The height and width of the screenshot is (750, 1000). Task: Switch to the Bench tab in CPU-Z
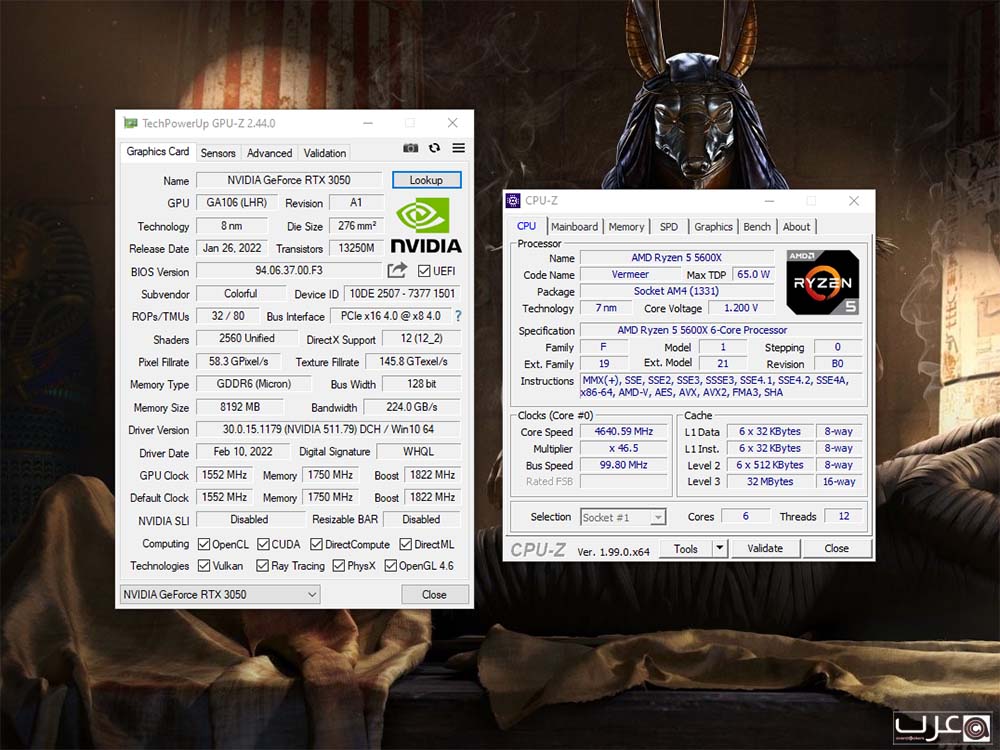pyautogui.click(x=757, y=227)
